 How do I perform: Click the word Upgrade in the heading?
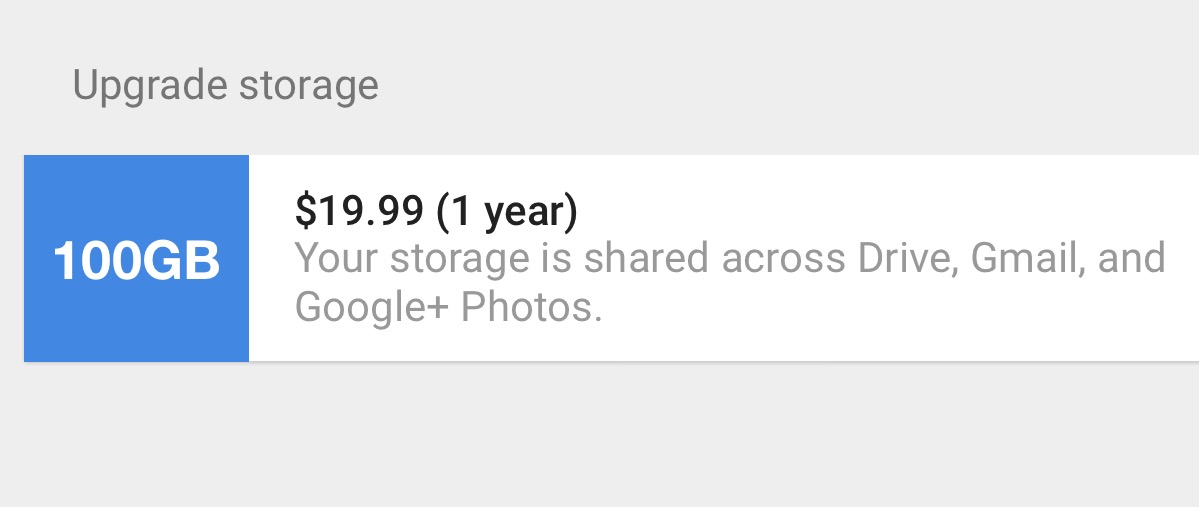click(150, 86)
